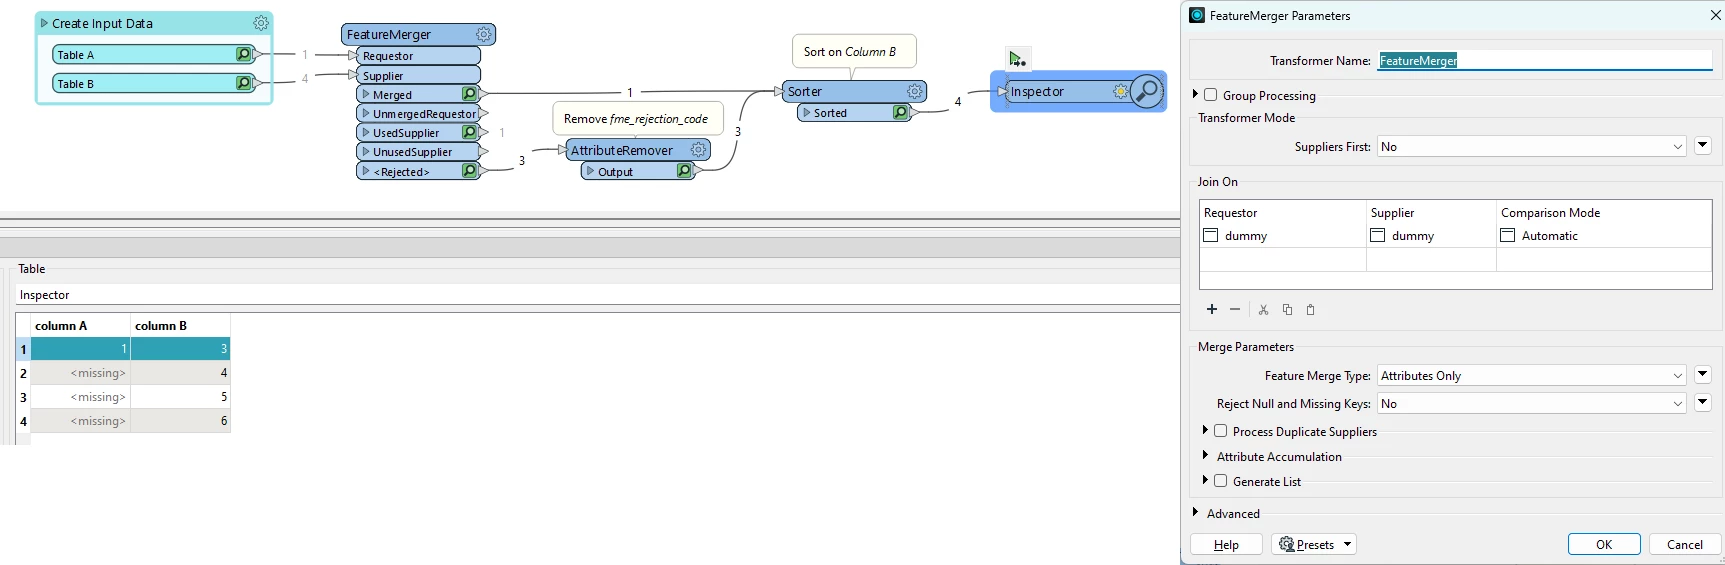
Task: Inspect UsedSupplier port cached features
Action: [x=469, y=132]
